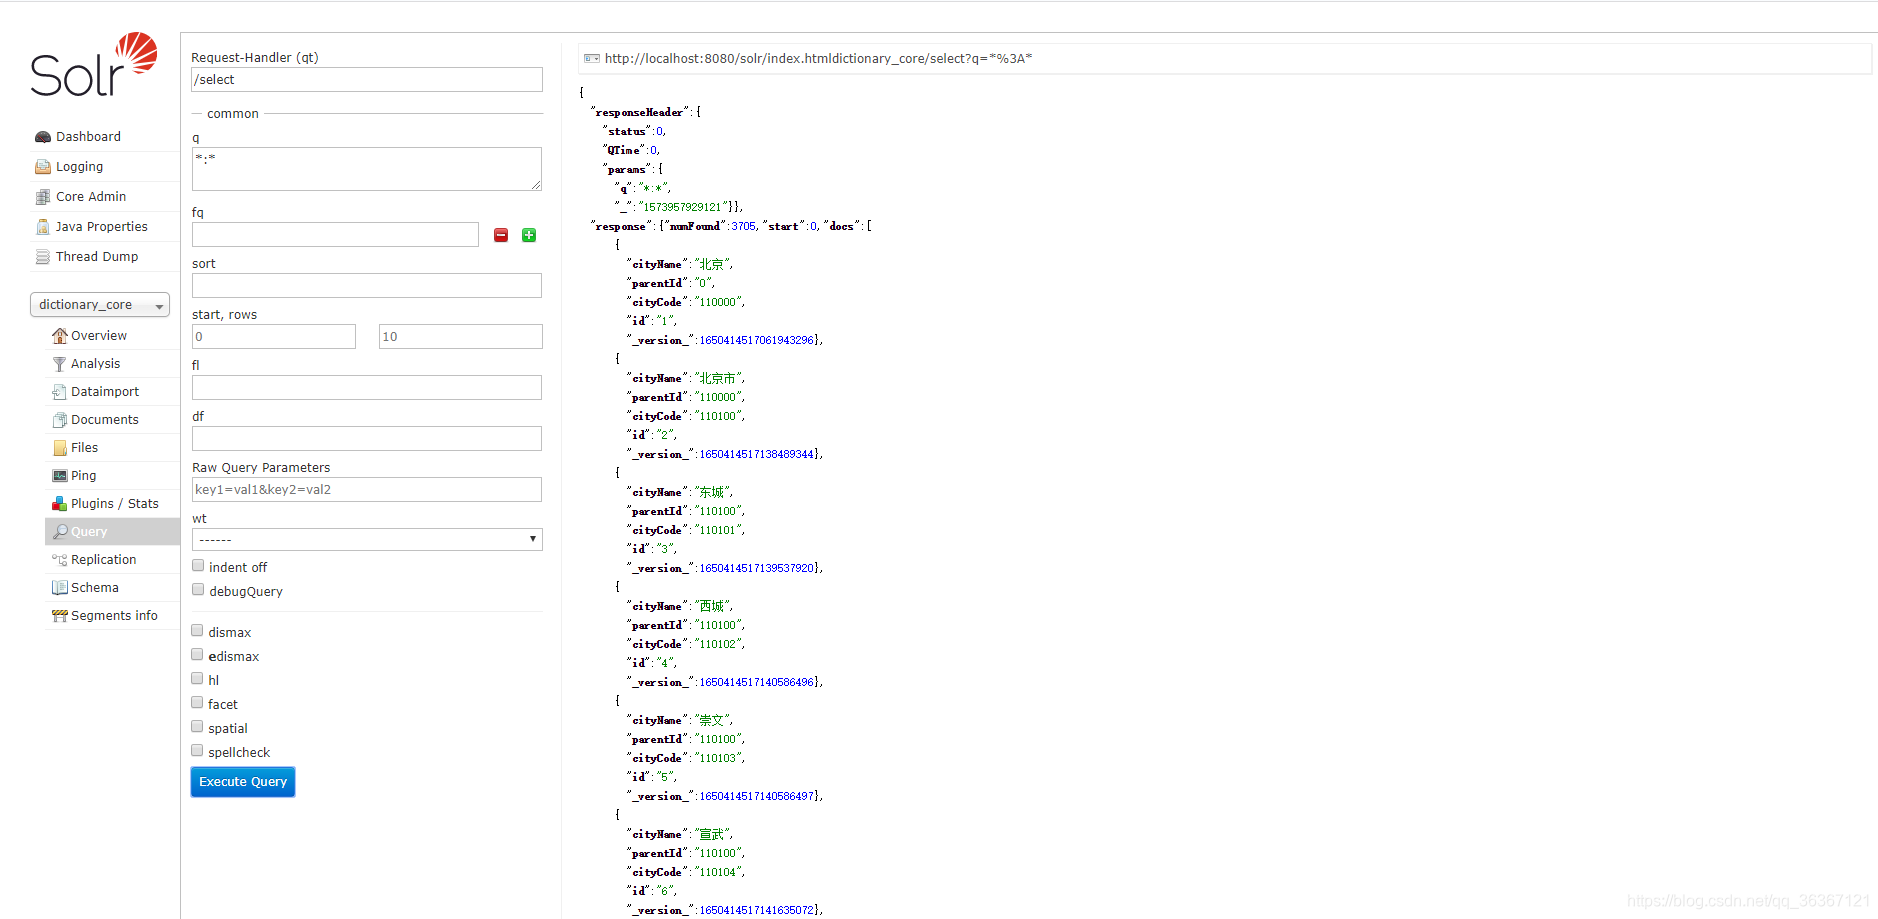Click the fq filter query field
1878x919 pixels.
pyautogui.click(x=335, y=235)
